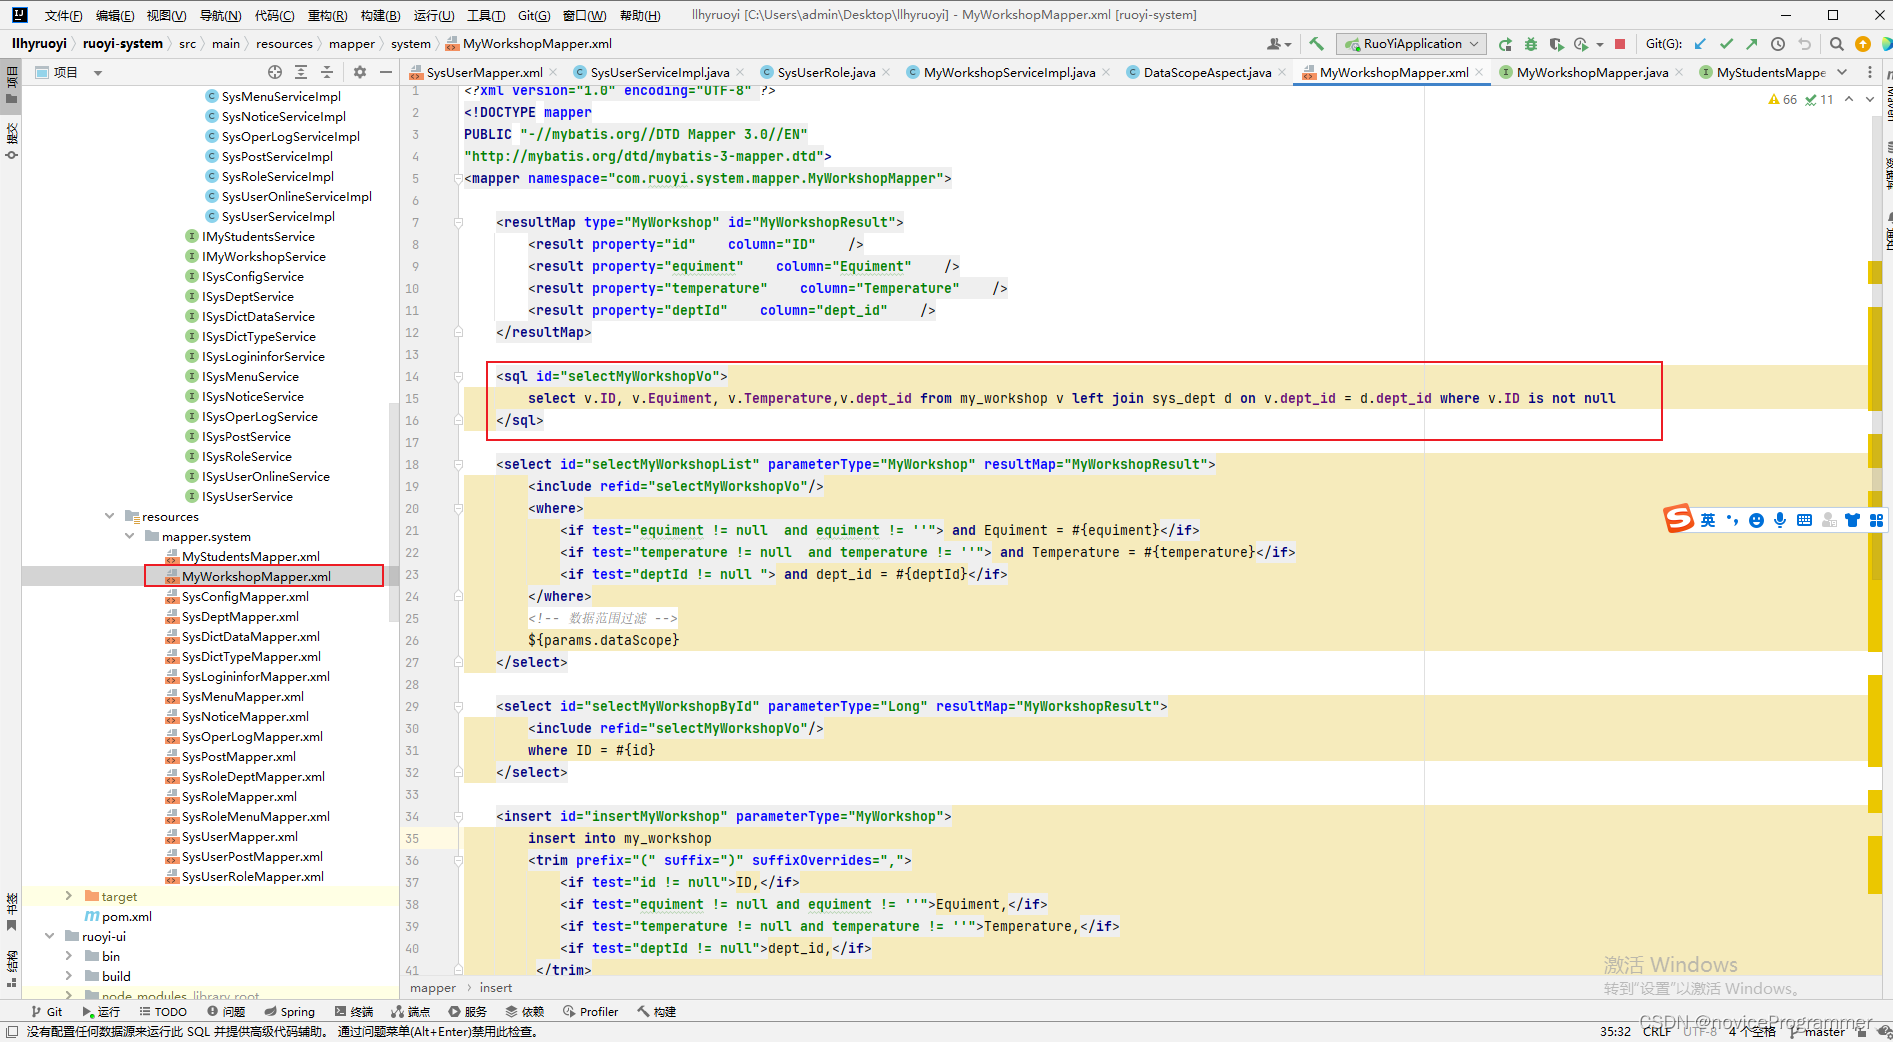Close the SysUserRole.java tab
Viewport: 1893px width, 1042px height.
[886, 72]
